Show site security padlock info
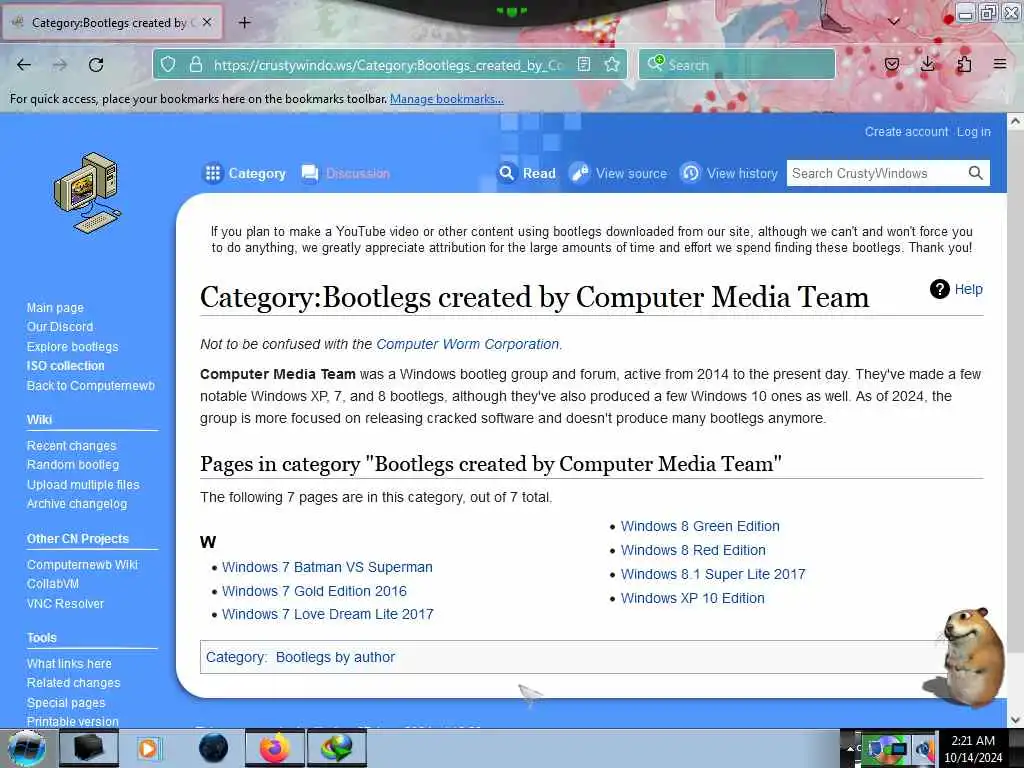The width and height of the screenshot is (1024, 768). [x=195, y=65]
